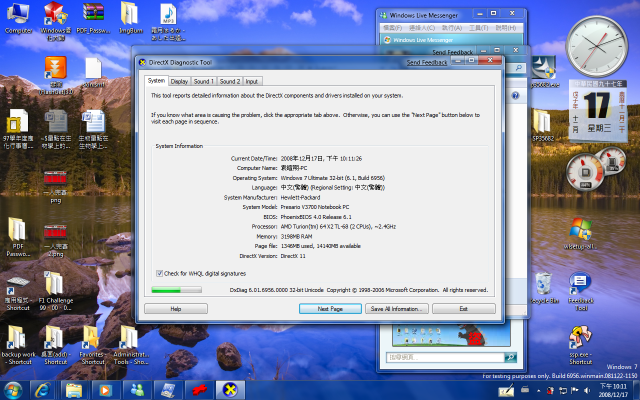Click Send Feedback on the background window title bar
Screen dimensions: 640x400
tap(452, 52)
